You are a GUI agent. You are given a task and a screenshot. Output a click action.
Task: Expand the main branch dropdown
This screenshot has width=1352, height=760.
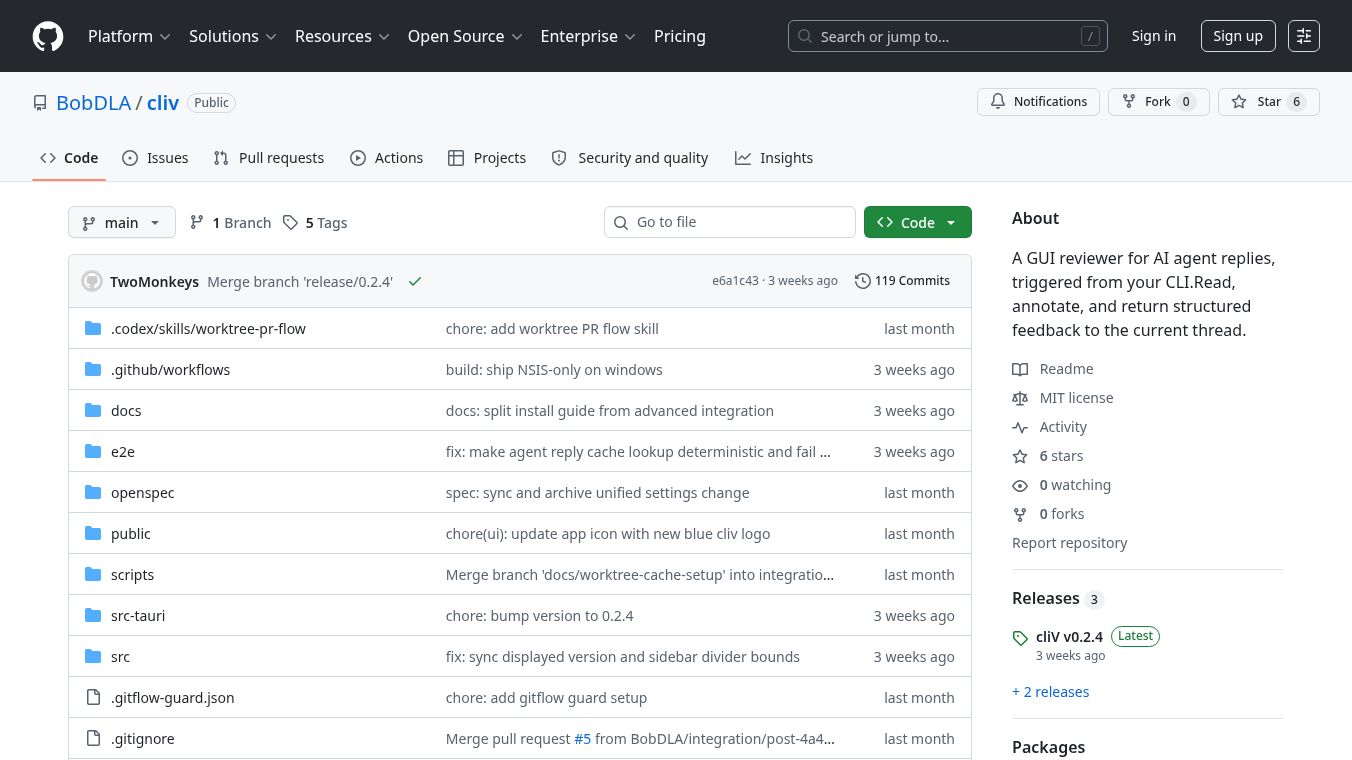tap(122, 223)
